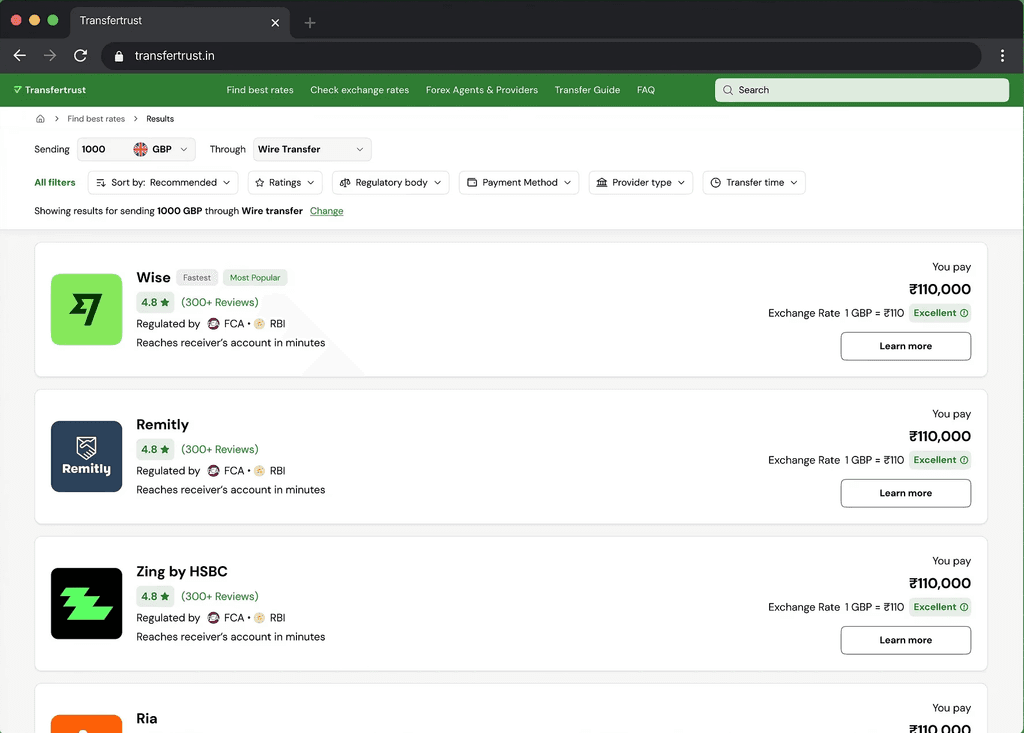Open browser three-dot menu

1002,56
